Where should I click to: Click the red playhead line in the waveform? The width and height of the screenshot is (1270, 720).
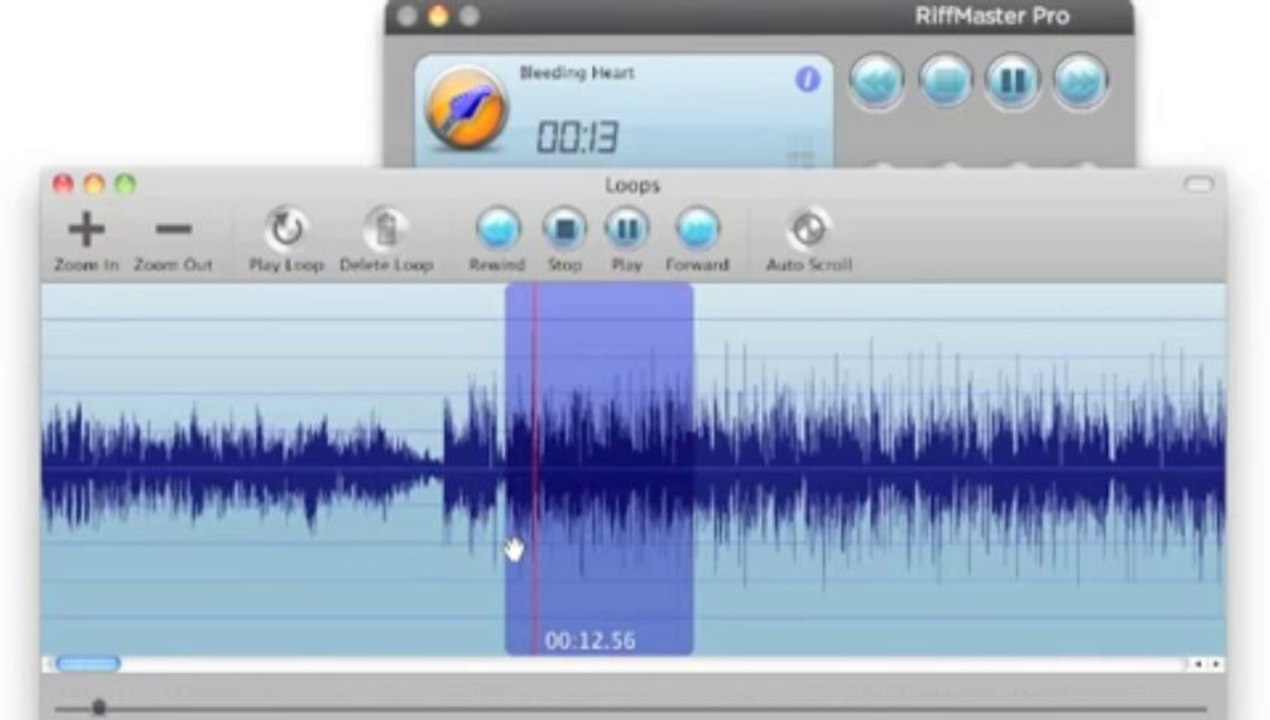[x=535, y=468]
